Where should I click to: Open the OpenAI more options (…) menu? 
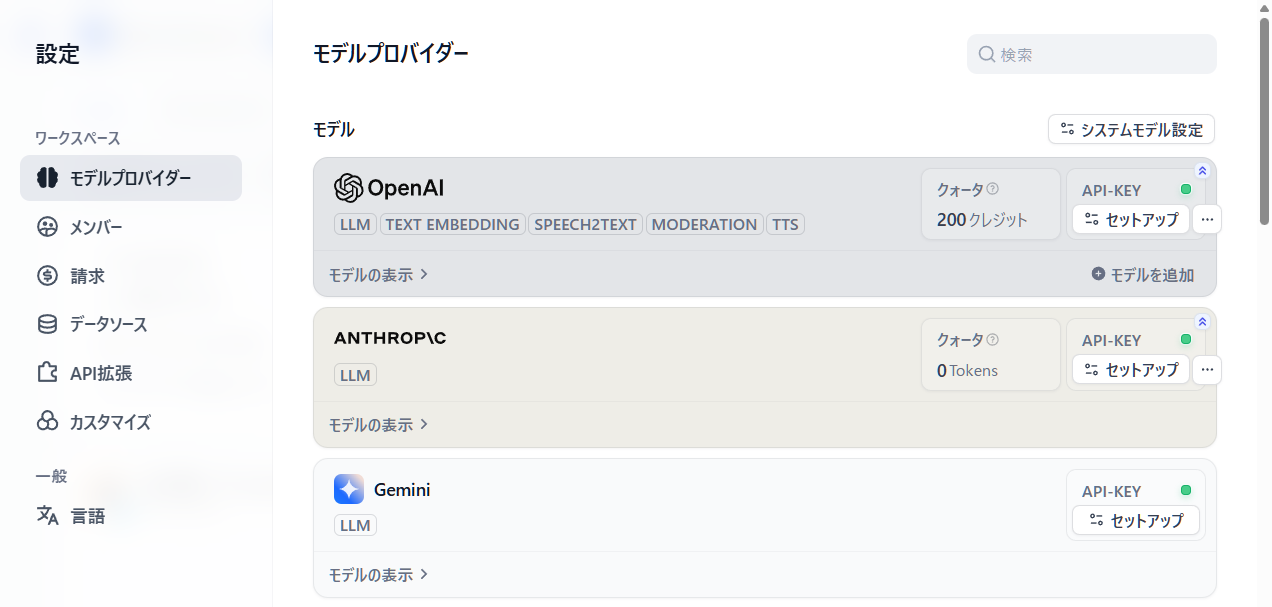pos(1207,219)
